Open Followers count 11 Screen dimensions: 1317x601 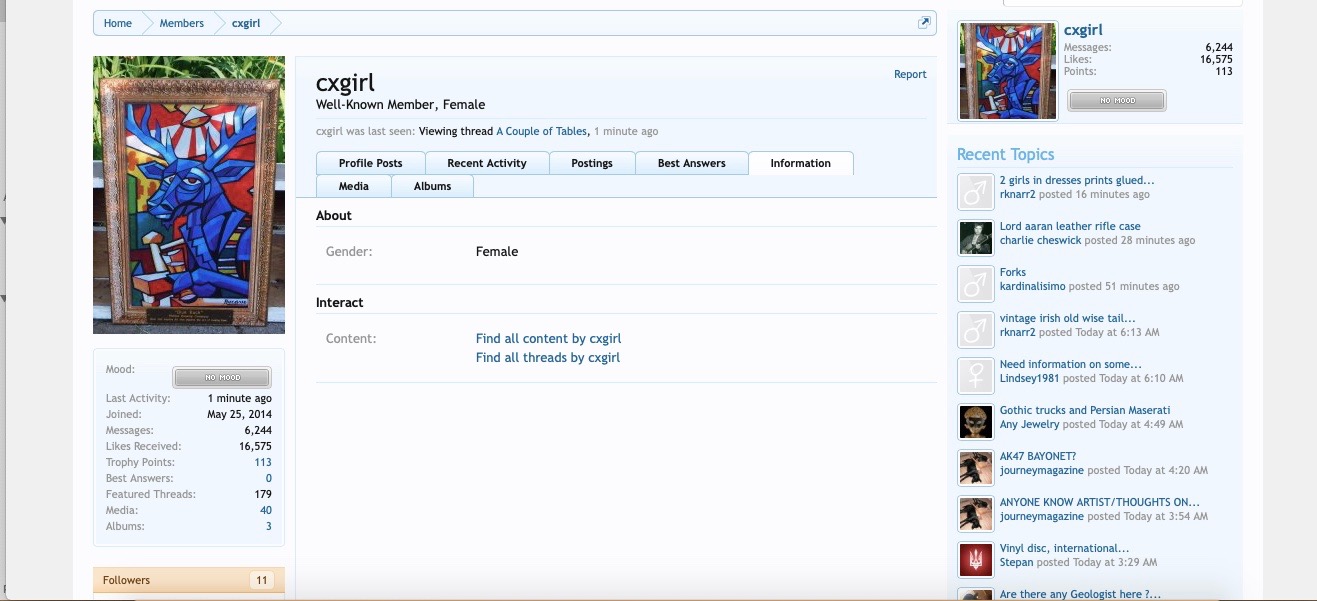[x=262, y=580]
